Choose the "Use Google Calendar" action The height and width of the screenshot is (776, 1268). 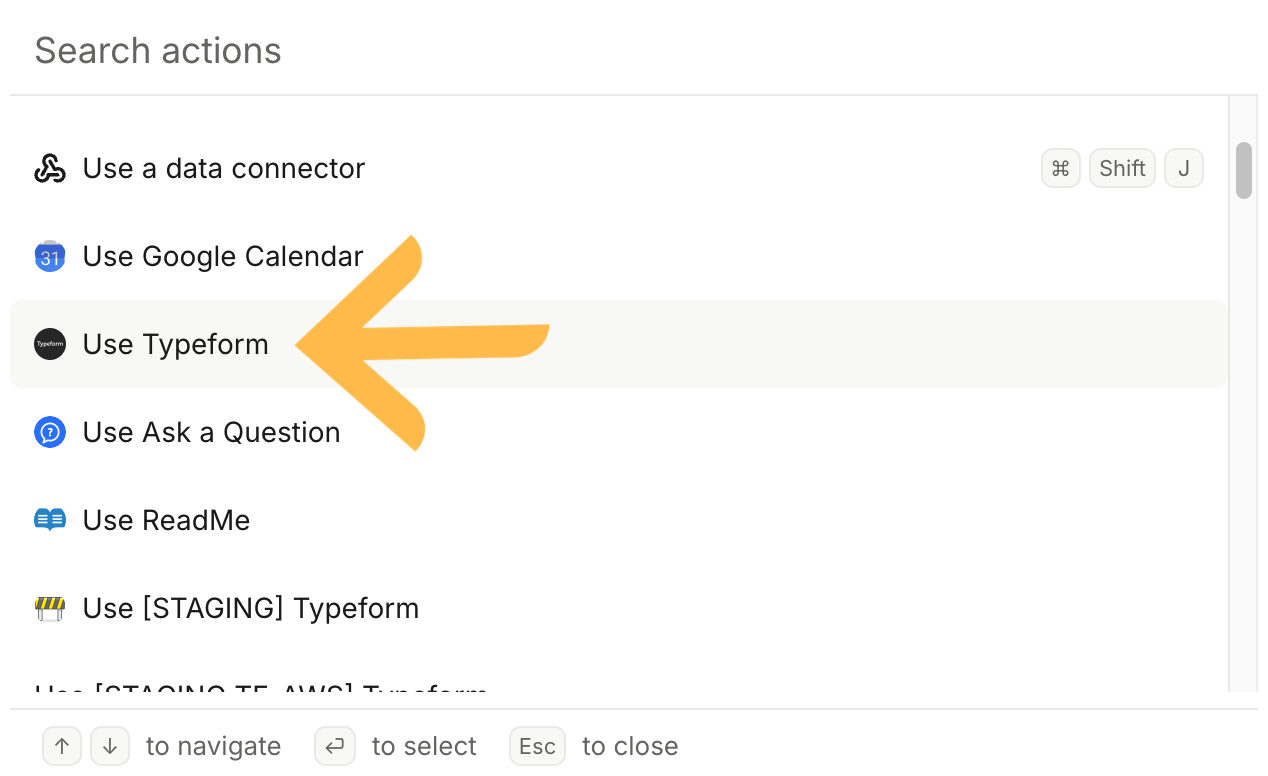223,257
